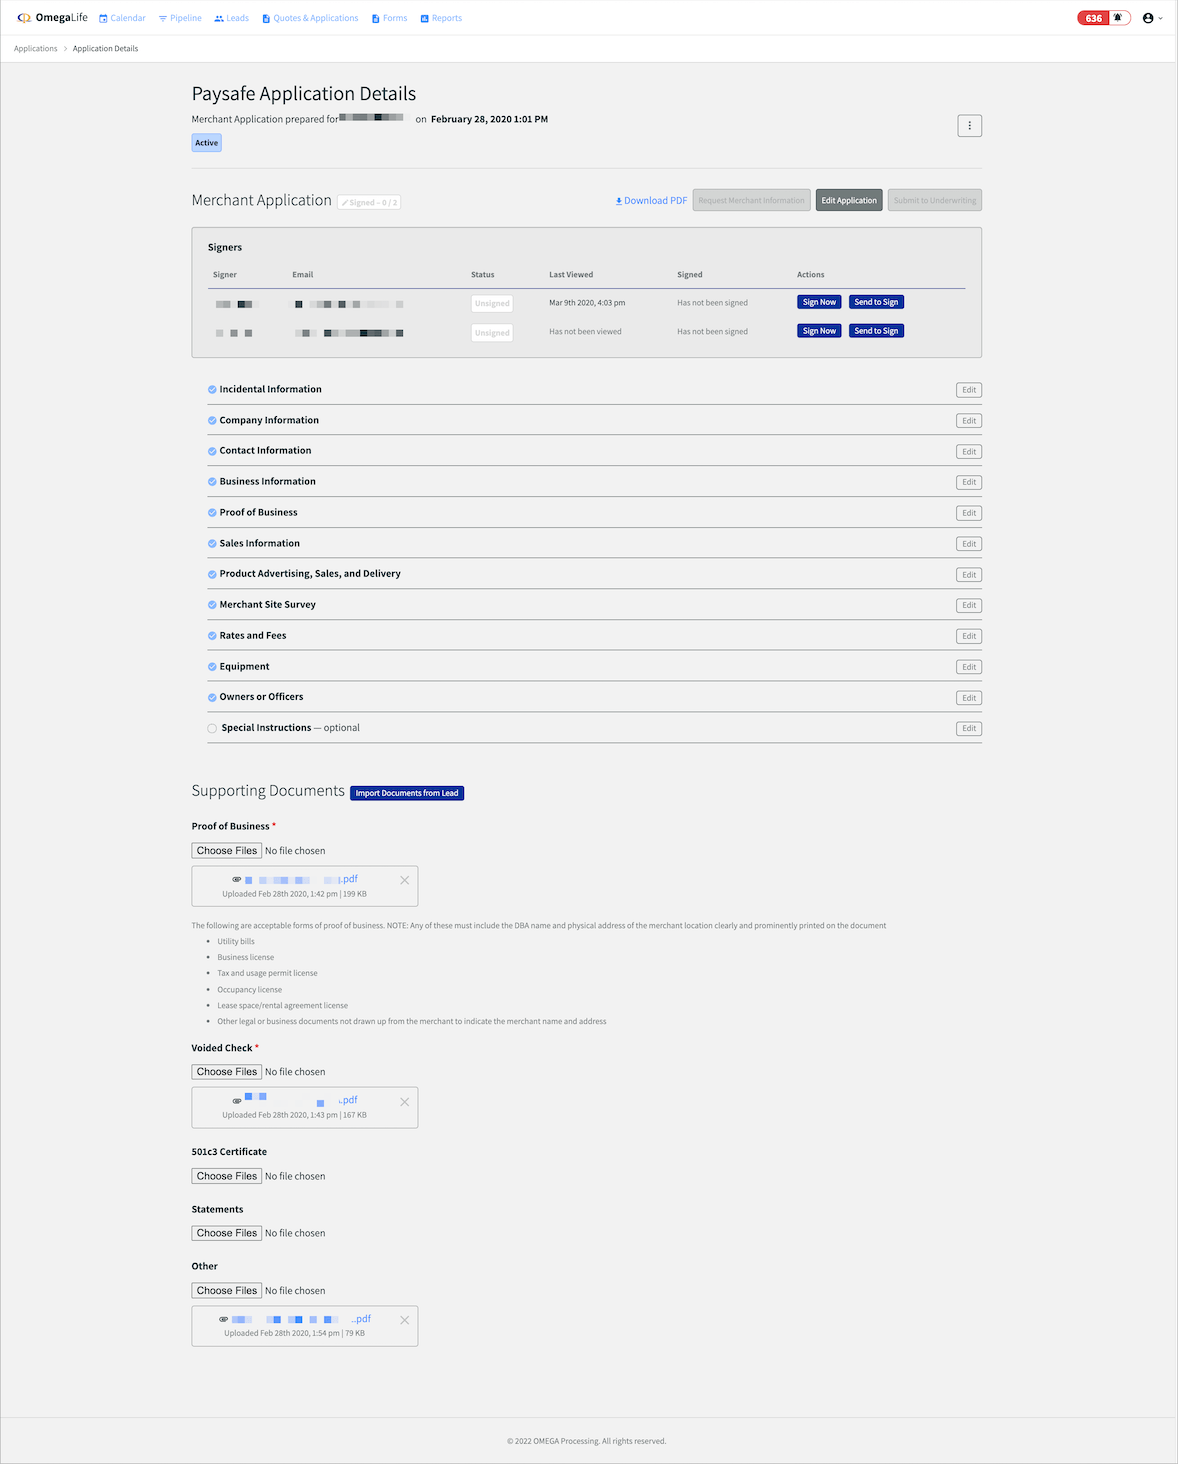Click Edit on the Proof of Business row

pyautogui.click(x=969, y=513)
